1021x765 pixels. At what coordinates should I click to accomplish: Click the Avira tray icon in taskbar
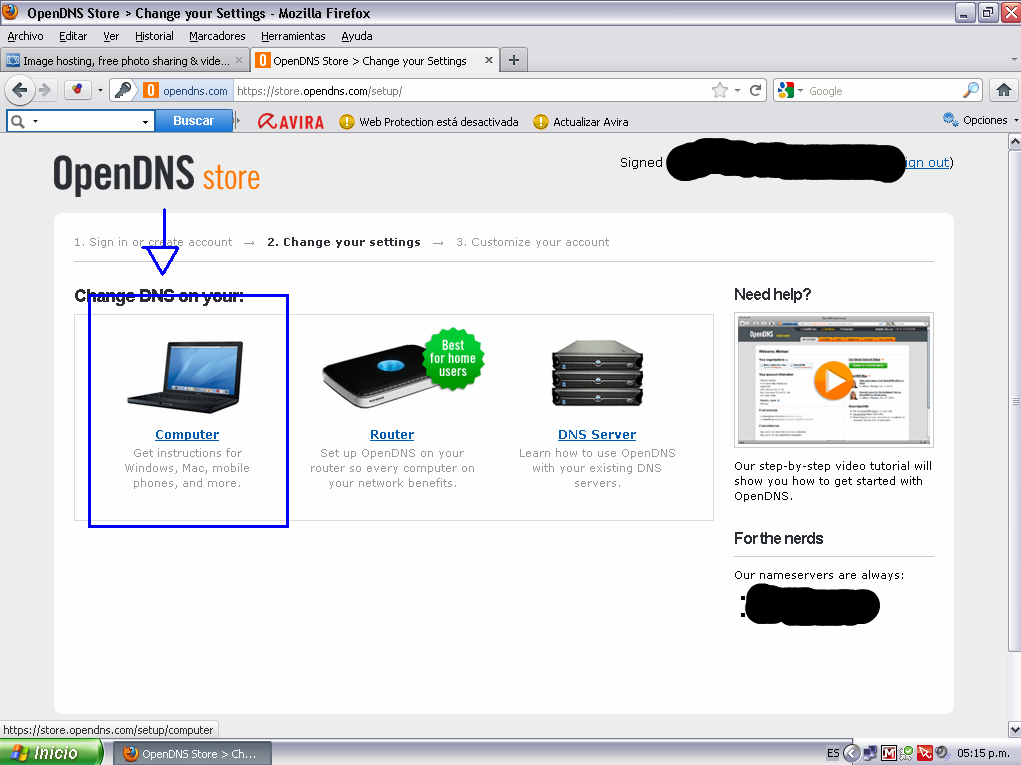click(x=924, y=753)
